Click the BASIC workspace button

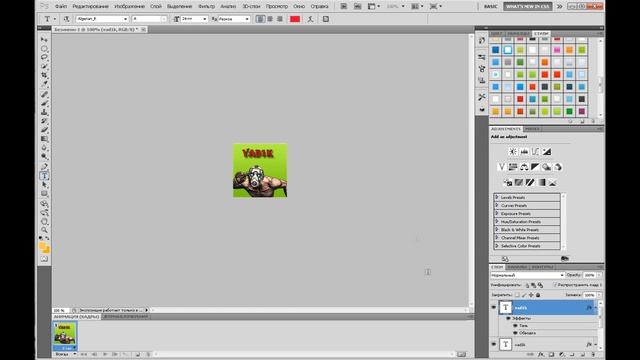tap(491, 6)
